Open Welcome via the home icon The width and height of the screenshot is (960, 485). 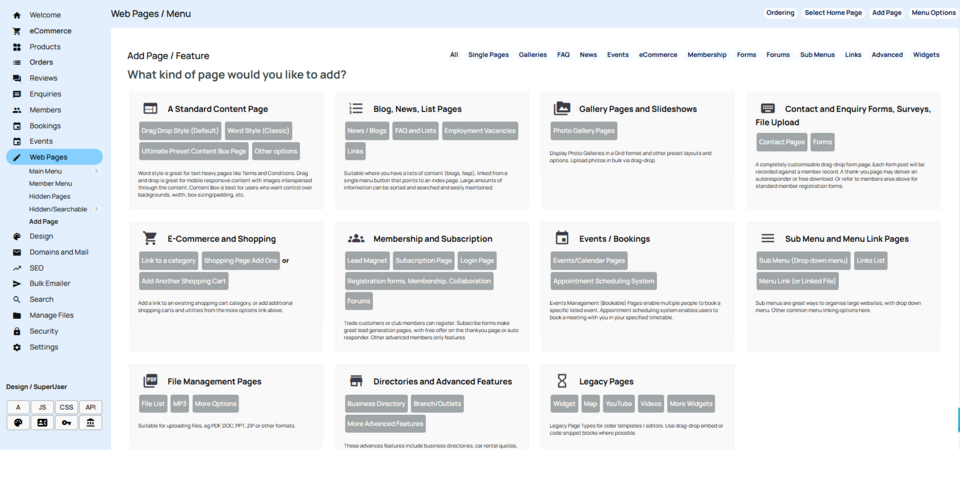coord(17,15)
